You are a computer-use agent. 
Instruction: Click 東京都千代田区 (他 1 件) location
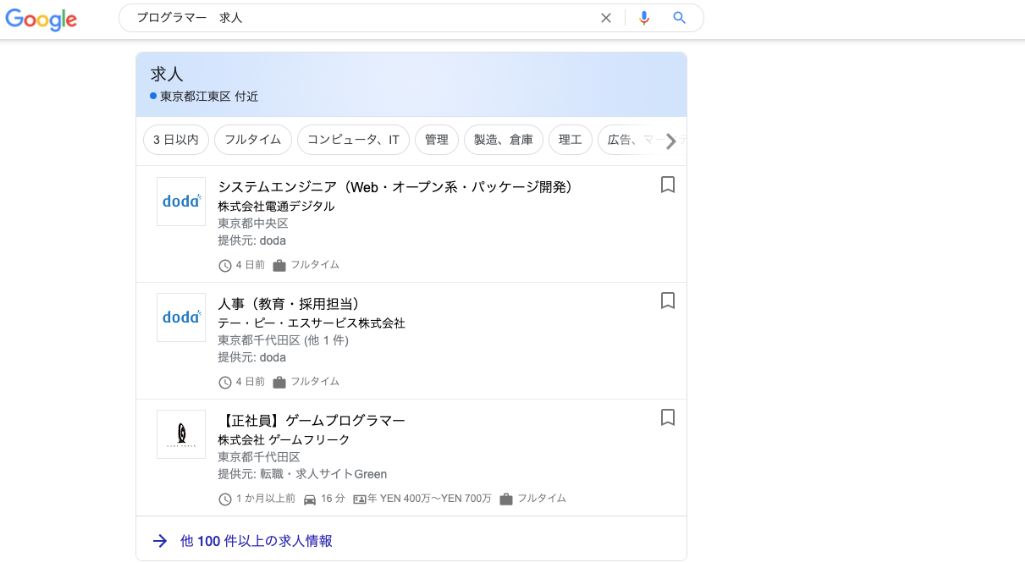tap(283, 340)
